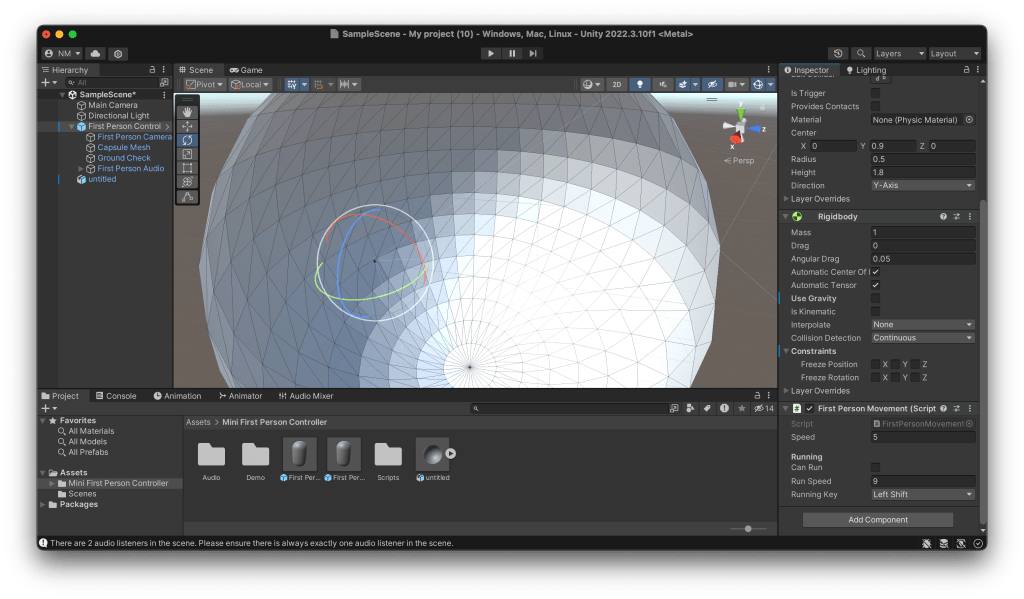
Task: Open the cloud services icon
Action: 96,53
